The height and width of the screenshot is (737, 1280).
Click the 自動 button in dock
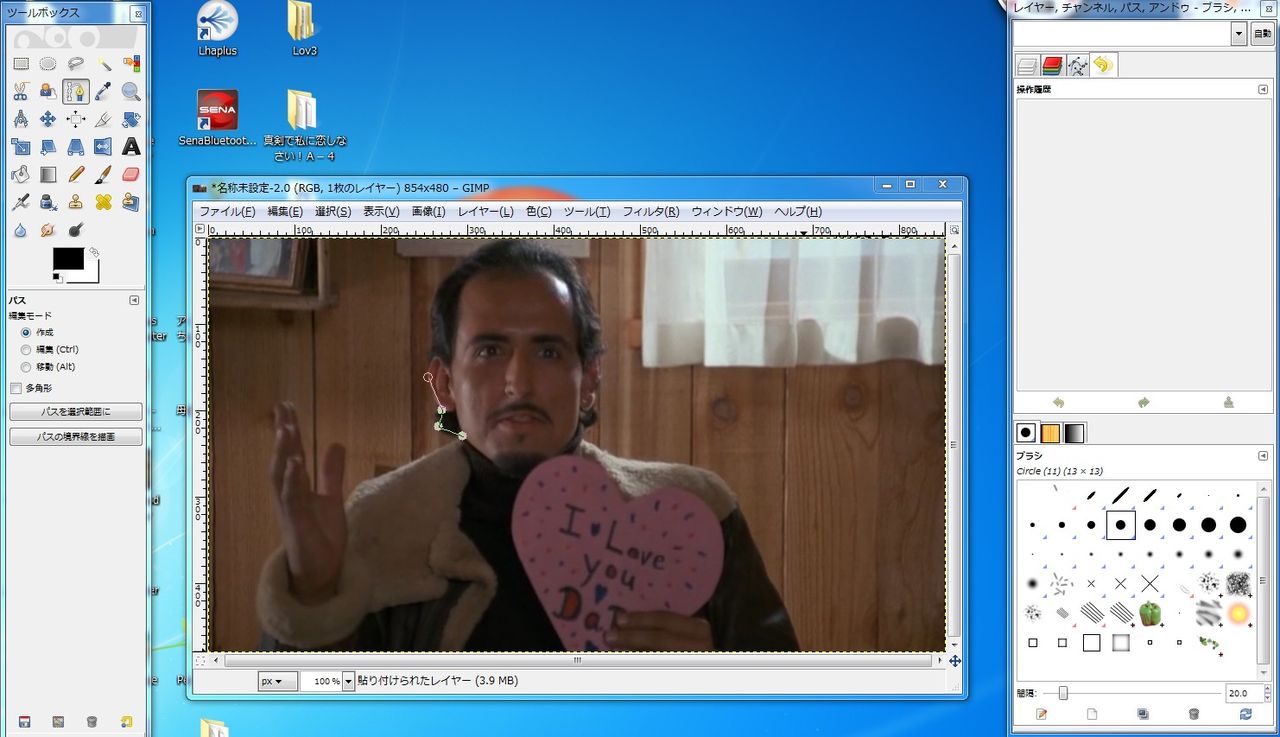tap(1263, 34)
